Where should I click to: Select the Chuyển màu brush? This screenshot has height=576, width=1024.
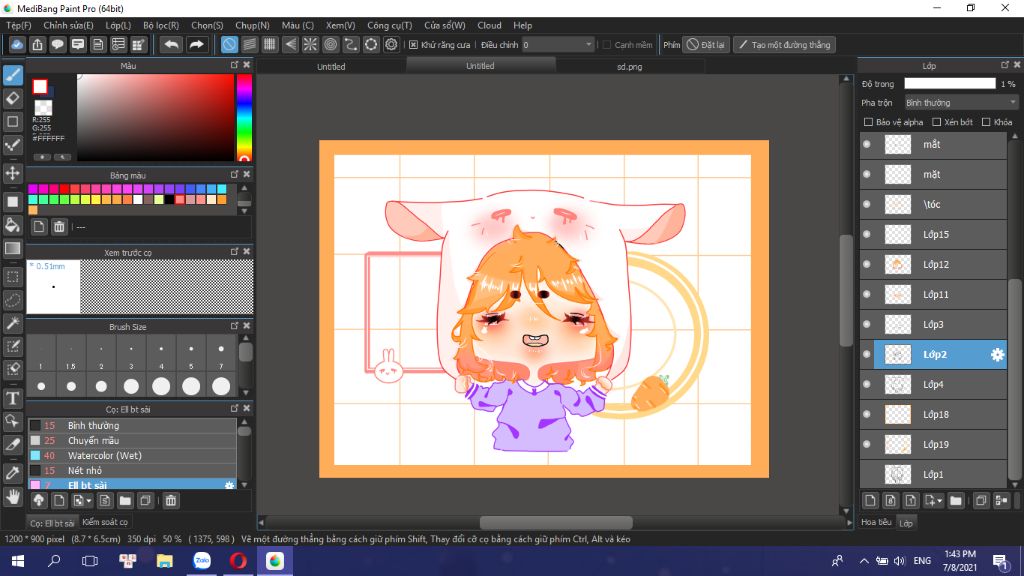132,440
